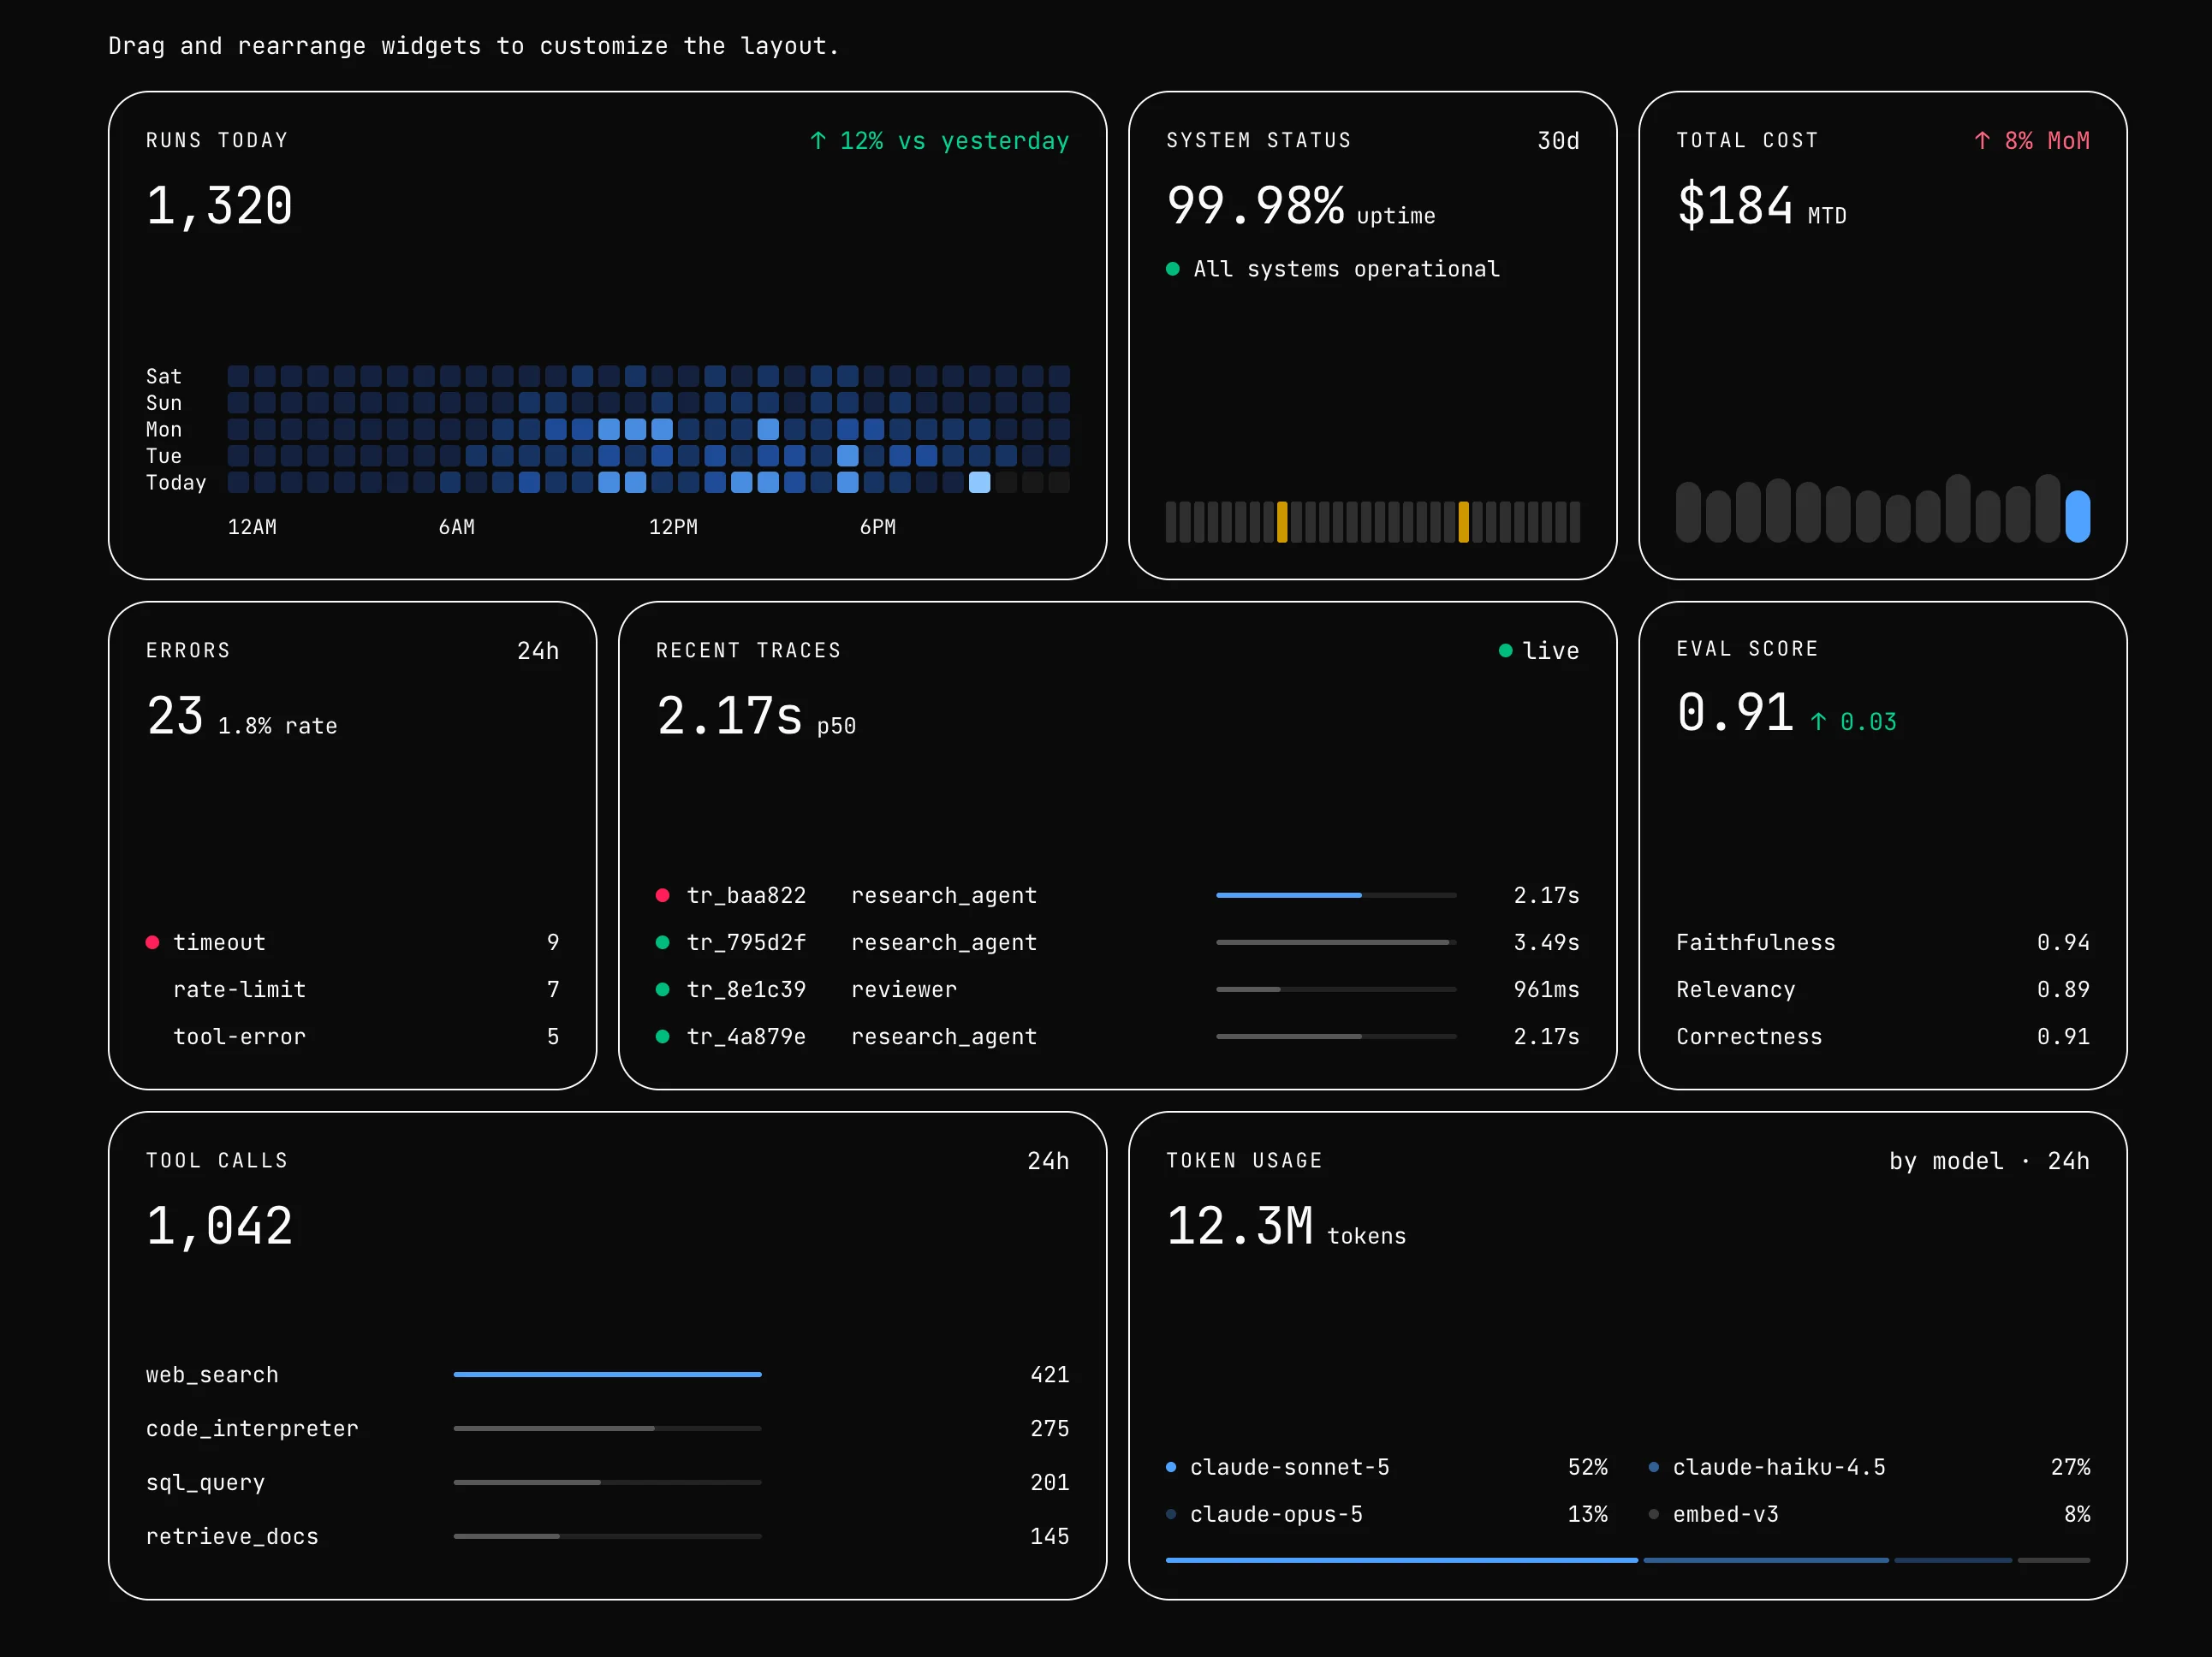Click the green dot beside tr_8e1c39
The height and width of the screenshot is (1657, 2212).
click(662, 989)
